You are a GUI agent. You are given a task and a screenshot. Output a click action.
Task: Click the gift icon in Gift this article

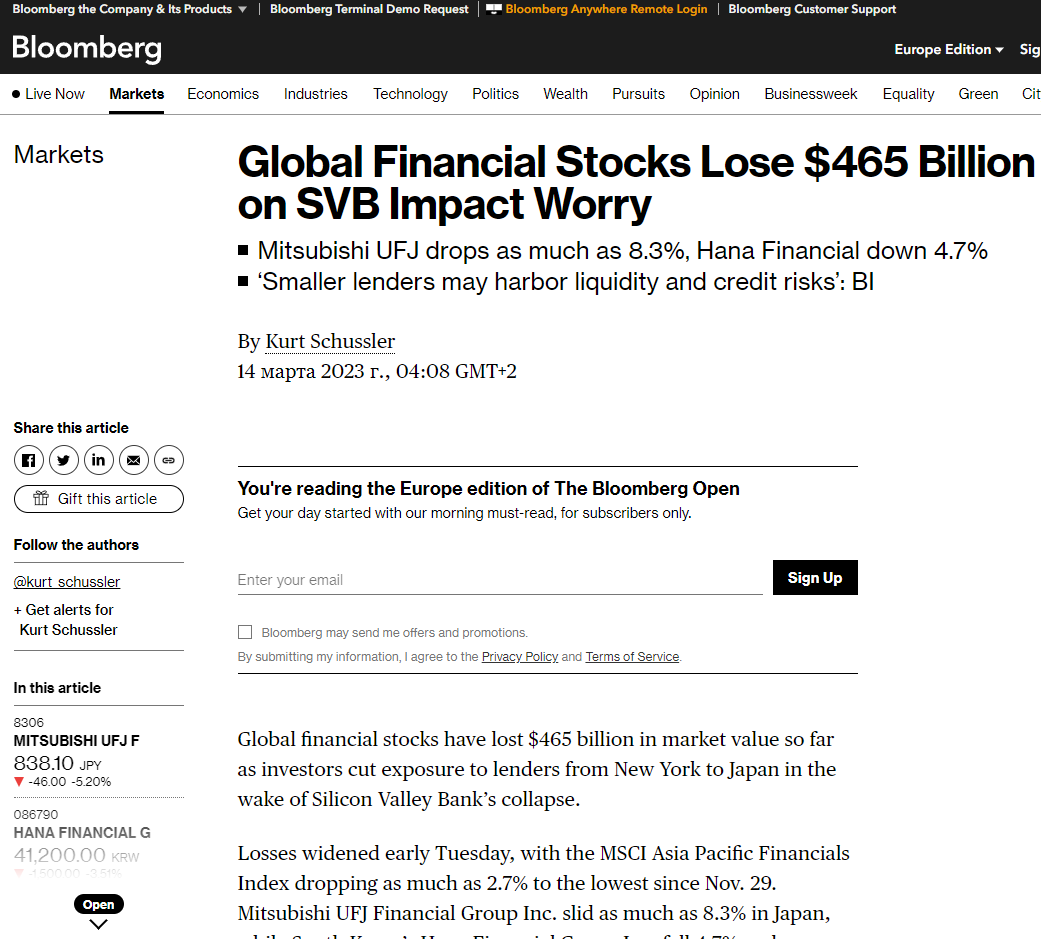click(x=41, y=498)
